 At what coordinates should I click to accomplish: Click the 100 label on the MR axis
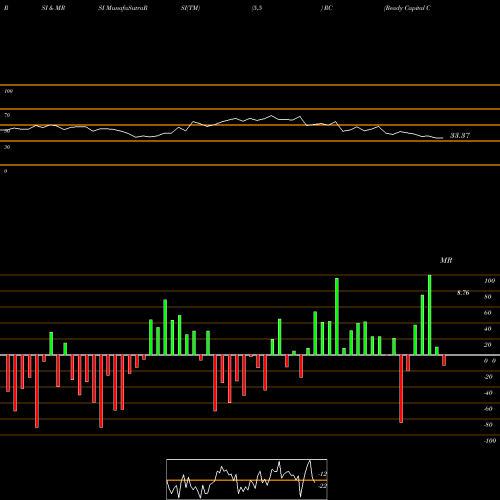pyautogui.click(x=489, y=281)
